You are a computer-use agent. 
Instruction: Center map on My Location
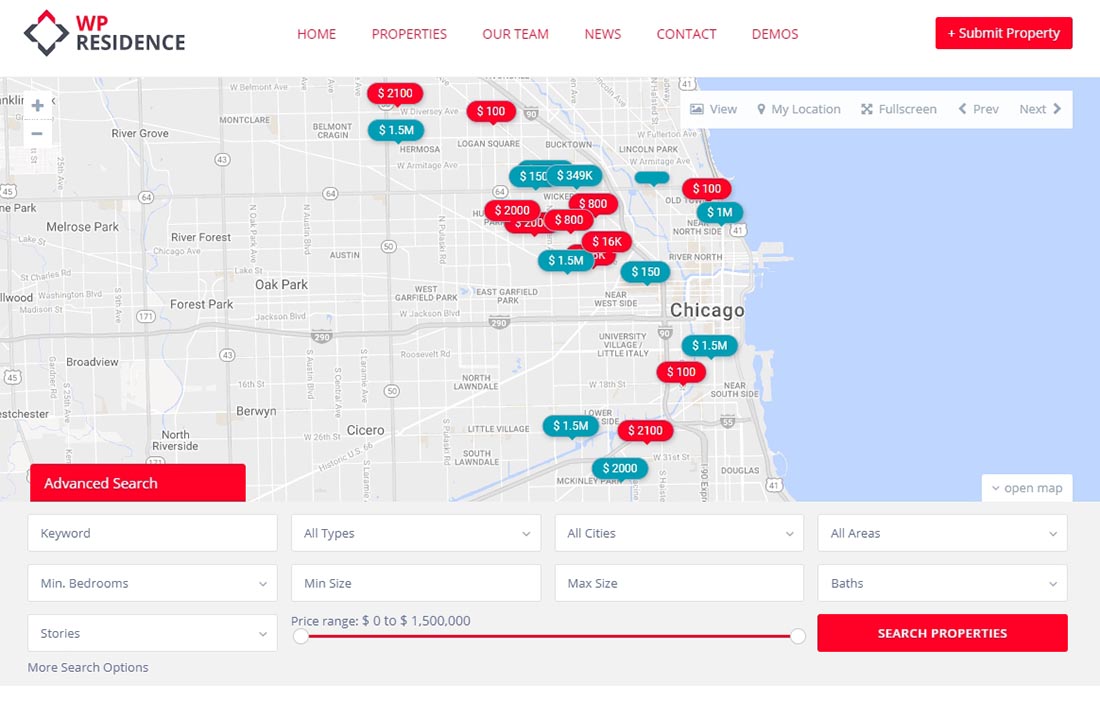798,109
